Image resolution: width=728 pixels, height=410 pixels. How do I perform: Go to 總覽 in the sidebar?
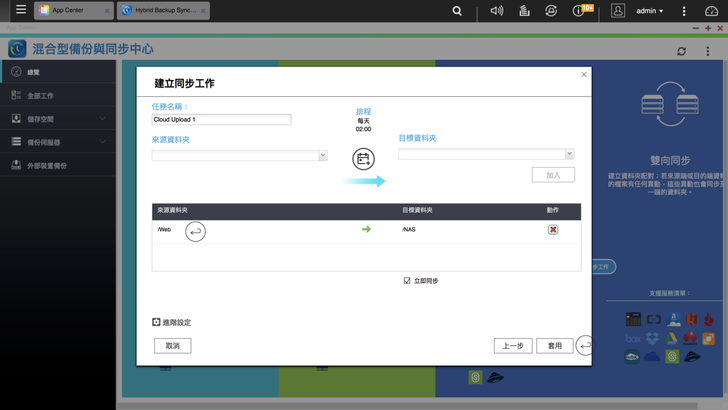58,72
